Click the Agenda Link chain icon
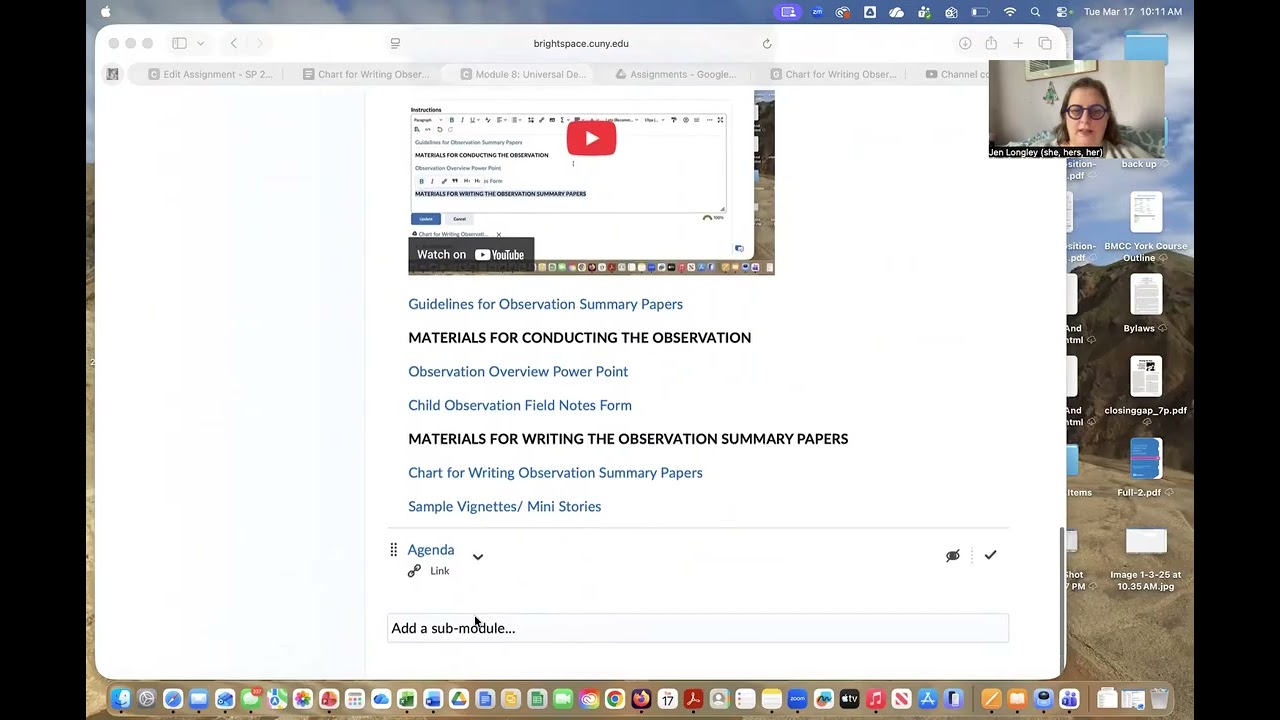Image resolution: width=1280 pixels, height=720 pixels. pyautogui.click(x=414, y=570)
